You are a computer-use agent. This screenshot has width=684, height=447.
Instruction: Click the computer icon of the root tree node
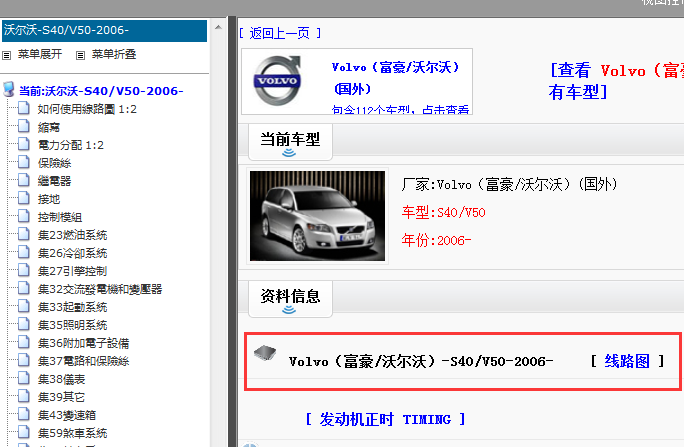click(8, 89)
